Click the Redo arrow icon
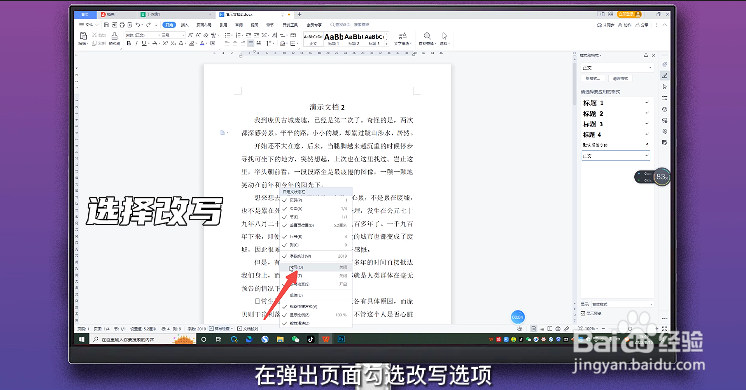Screen dimensions: 746x390 (148, 25)
